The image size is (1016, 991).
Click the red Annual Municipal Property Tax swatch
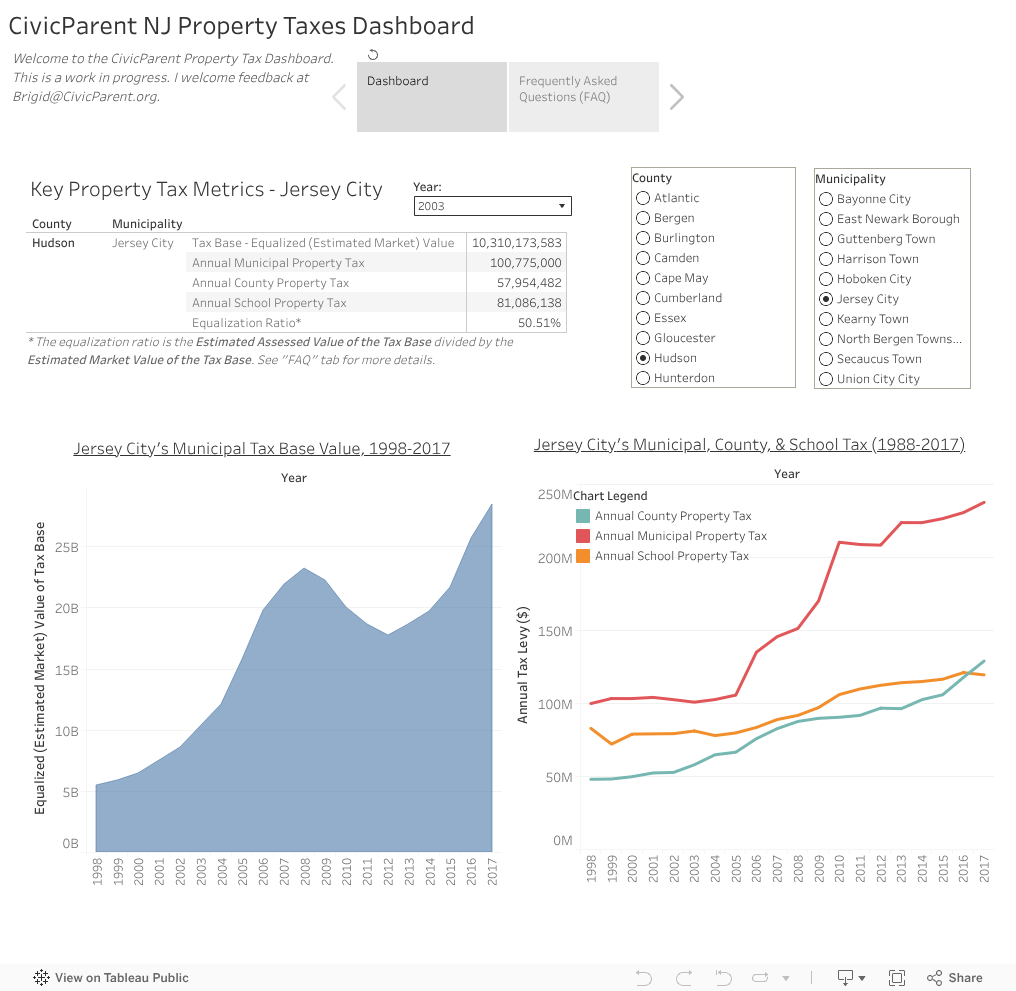pos(583,536)
